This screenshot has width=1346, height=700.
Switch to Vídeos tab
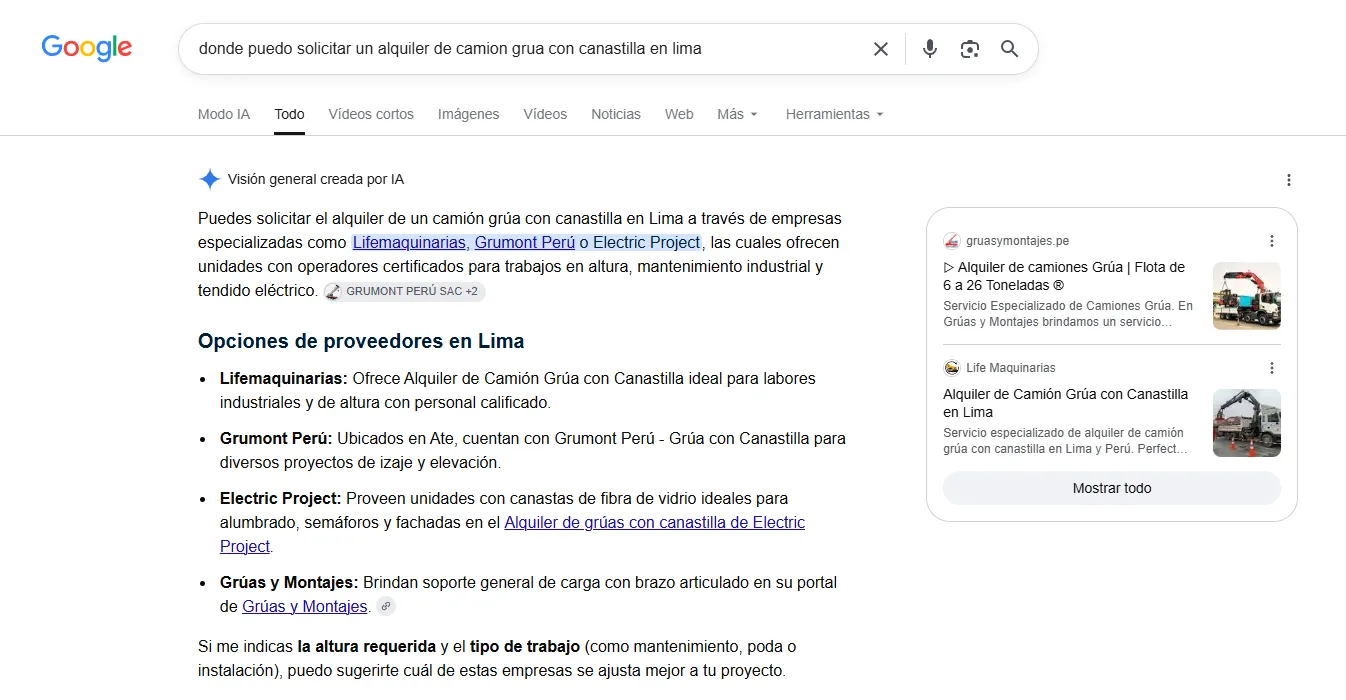coord(545,114)
